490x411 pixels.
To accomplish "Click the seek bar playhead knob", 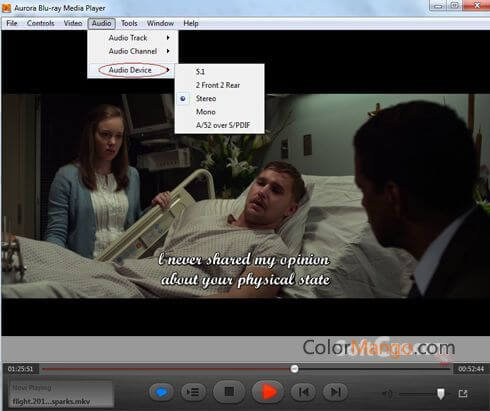I will [x=294, y=369].
